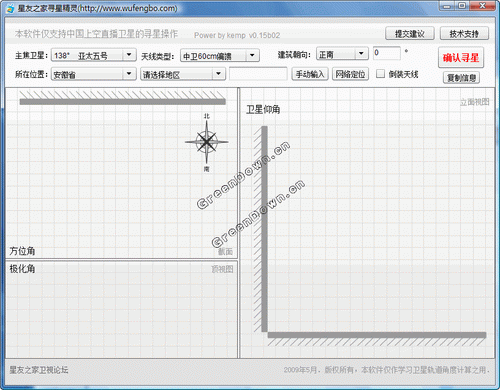Click the 网络定位 network locate button
500x390 pixels.
(350, 74)
